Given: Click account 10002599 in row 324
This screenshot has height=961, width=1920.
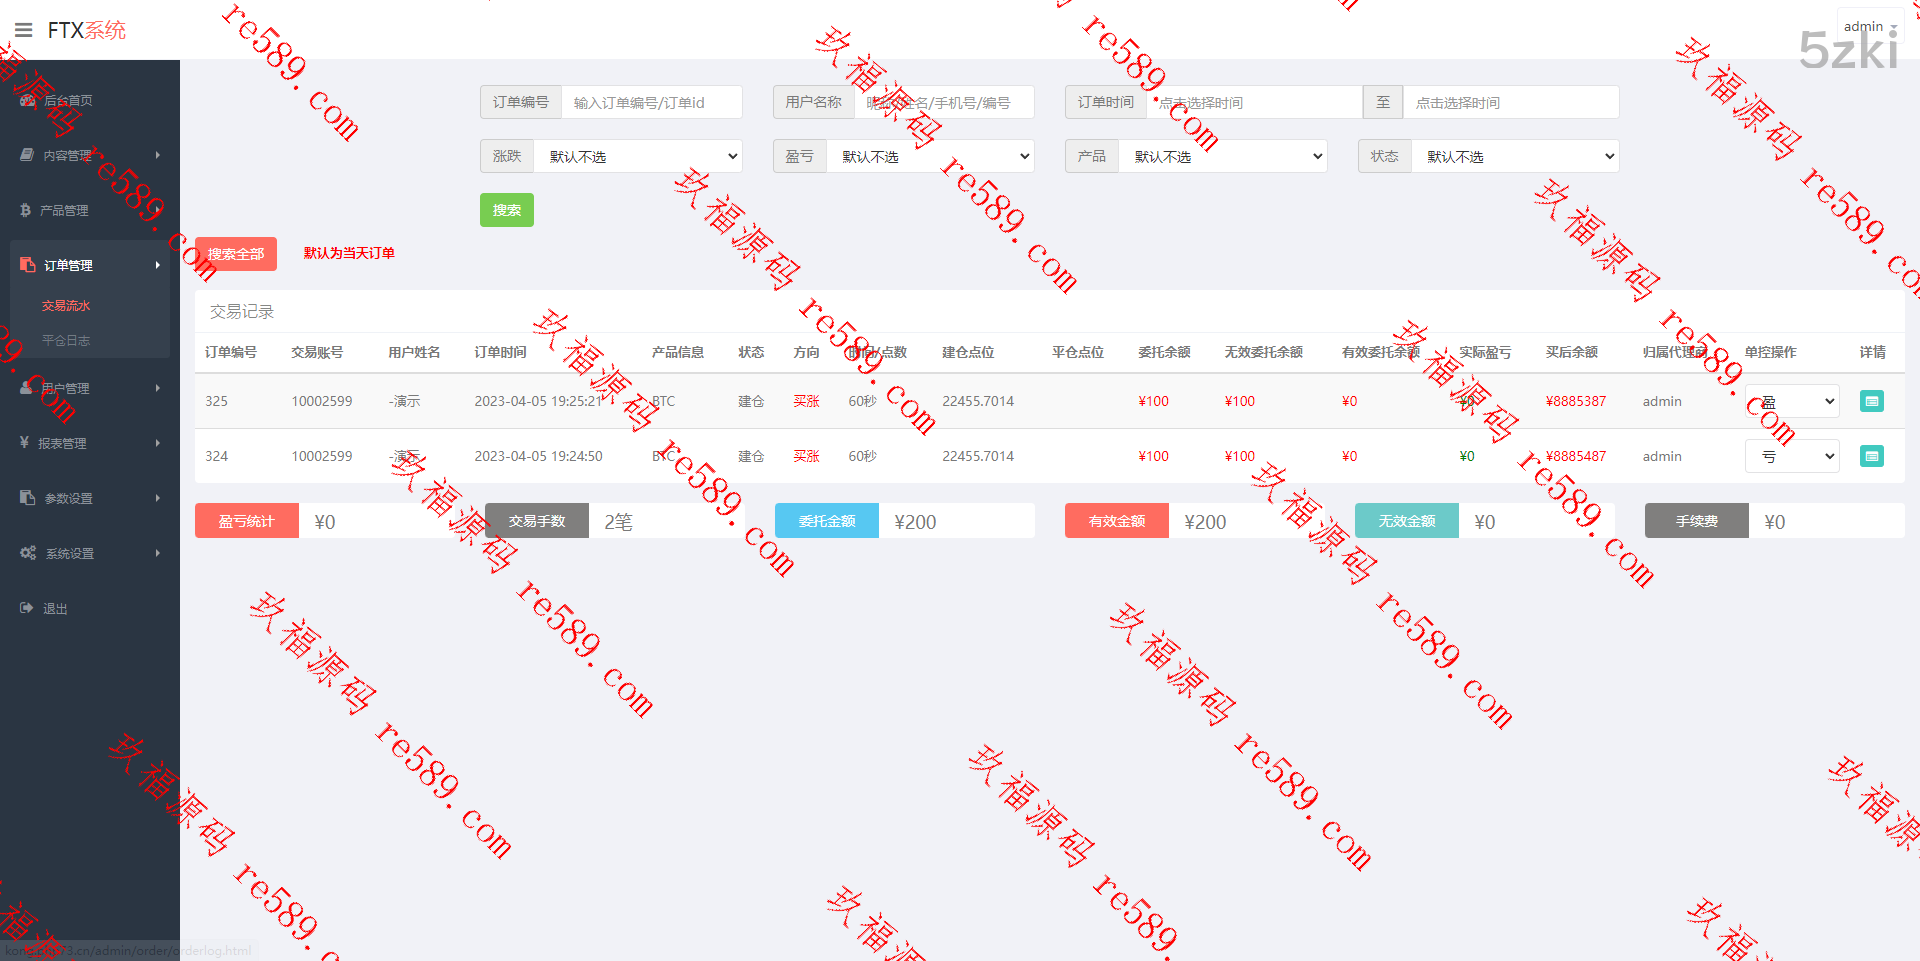Looking at the screenshot, I should [322, 456].
